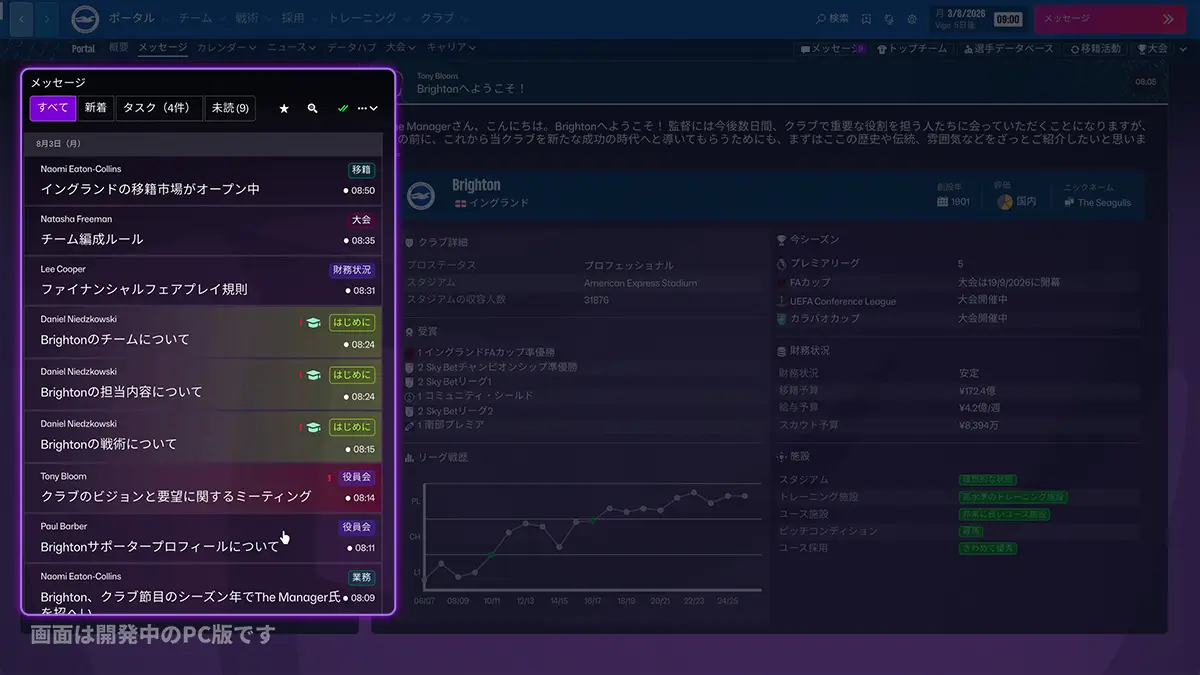1200x675 pixels.
Task: Click graduation cap icon on Brightonの担当内容について
Action: [313, 375]
